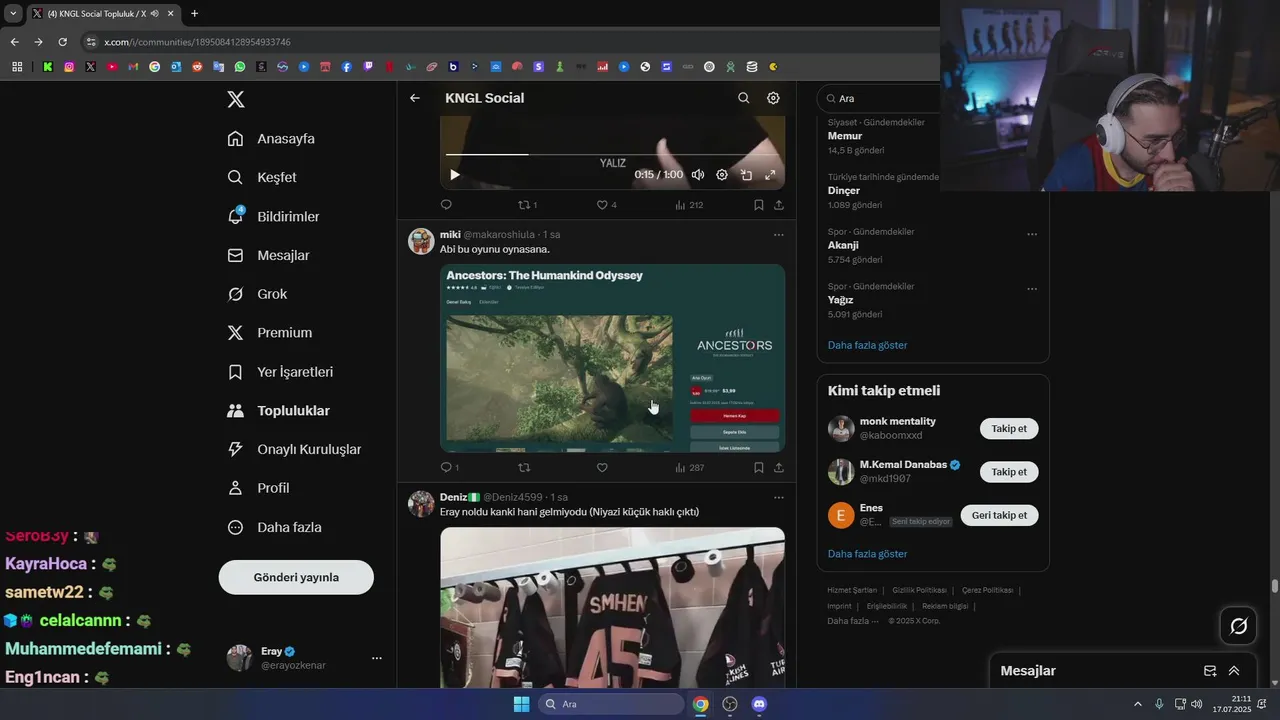Share miki's Ancestors post
The height and width of the screenshot is (720, 1280).
click(x=779, y=467)
